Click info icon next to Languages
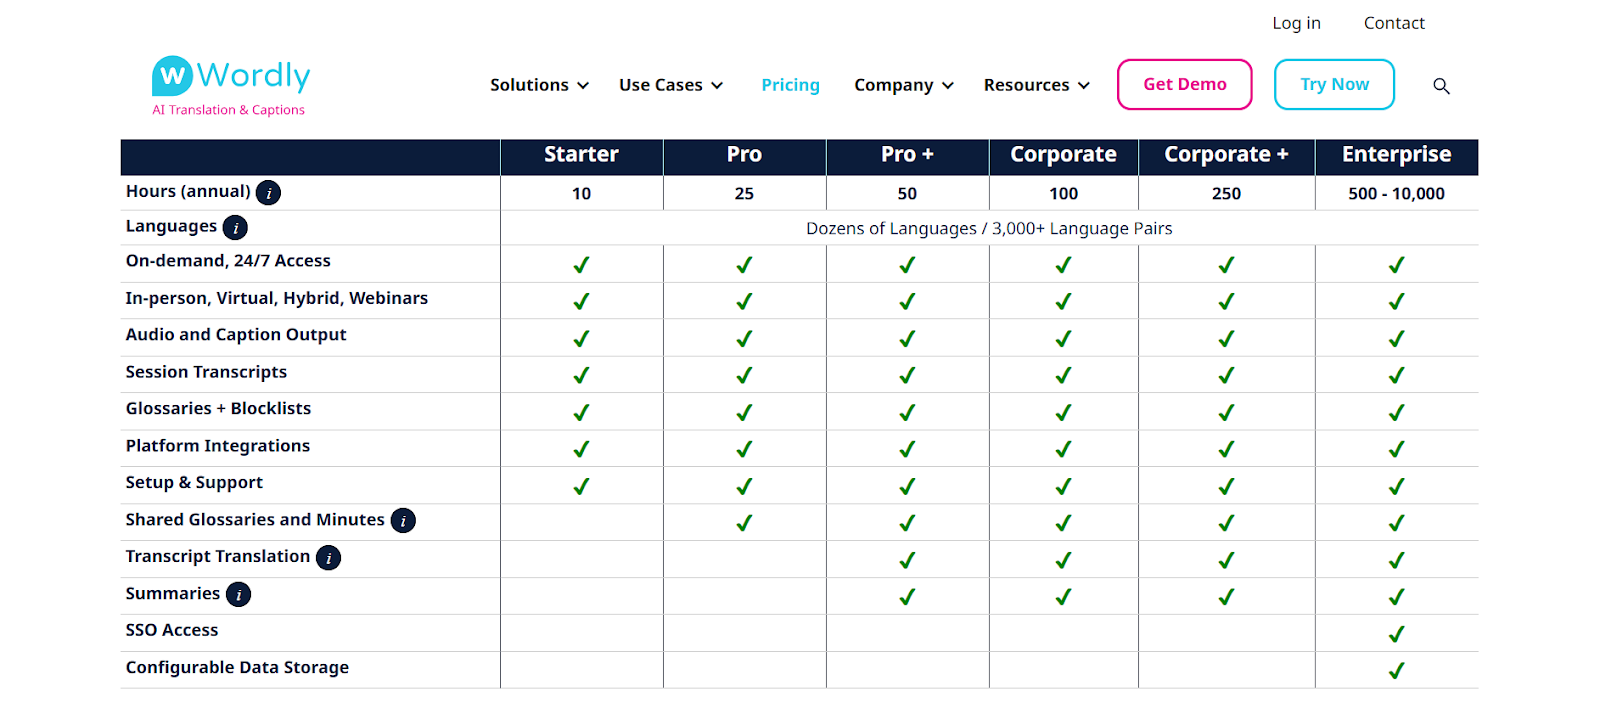Screen dimensions: 1600x714 click(x=235, y=228)
